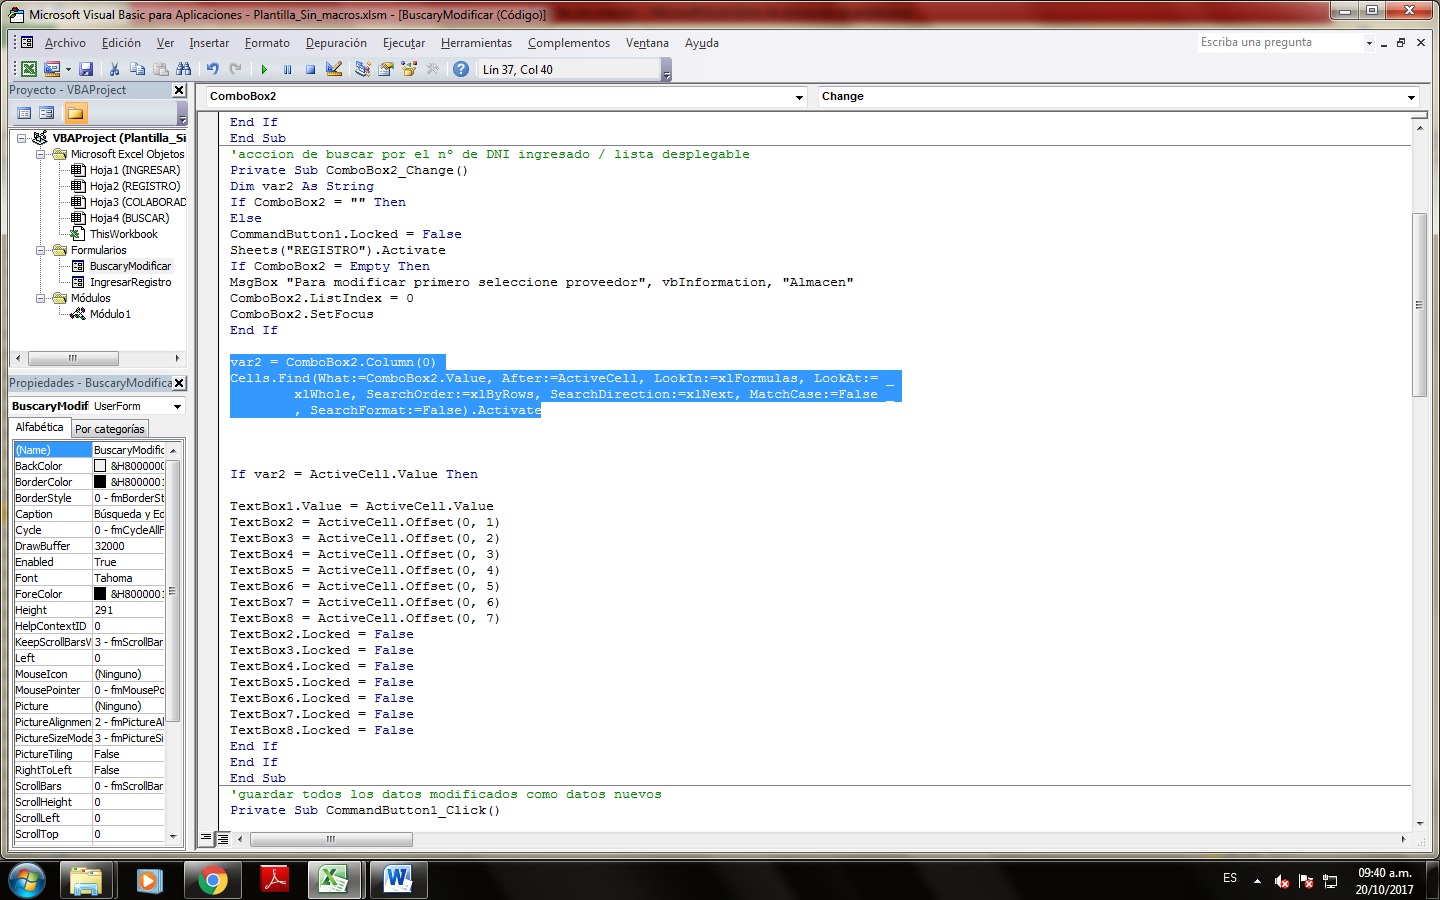Click View Object icon in Project panel
Viewport: 1440px width, 900px height.
46,113
